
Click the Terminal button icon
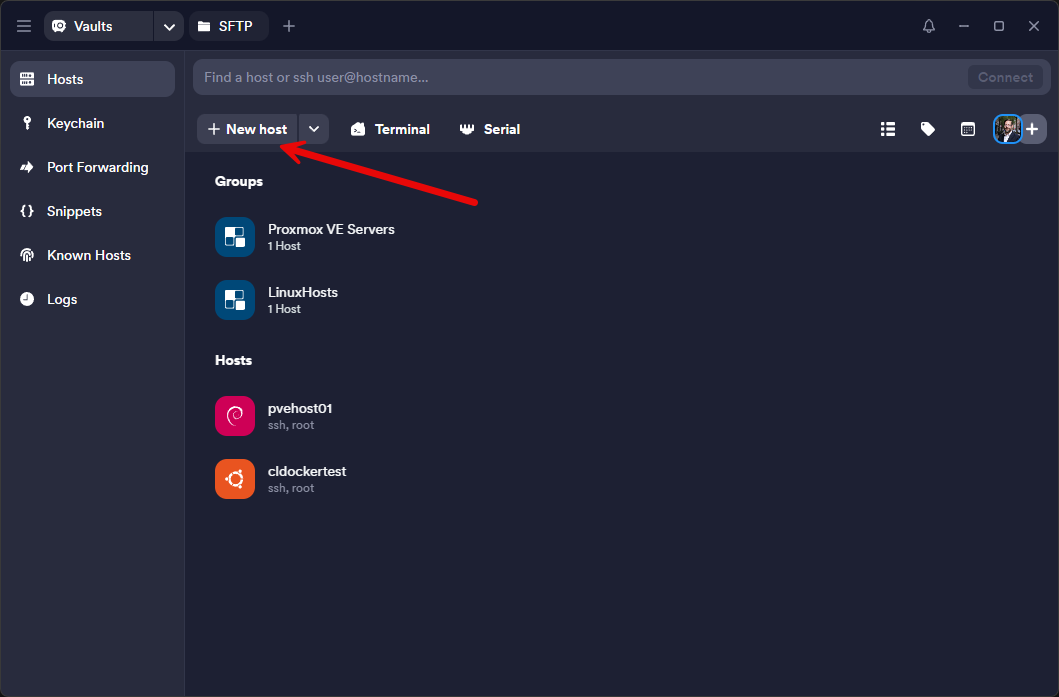358,129
